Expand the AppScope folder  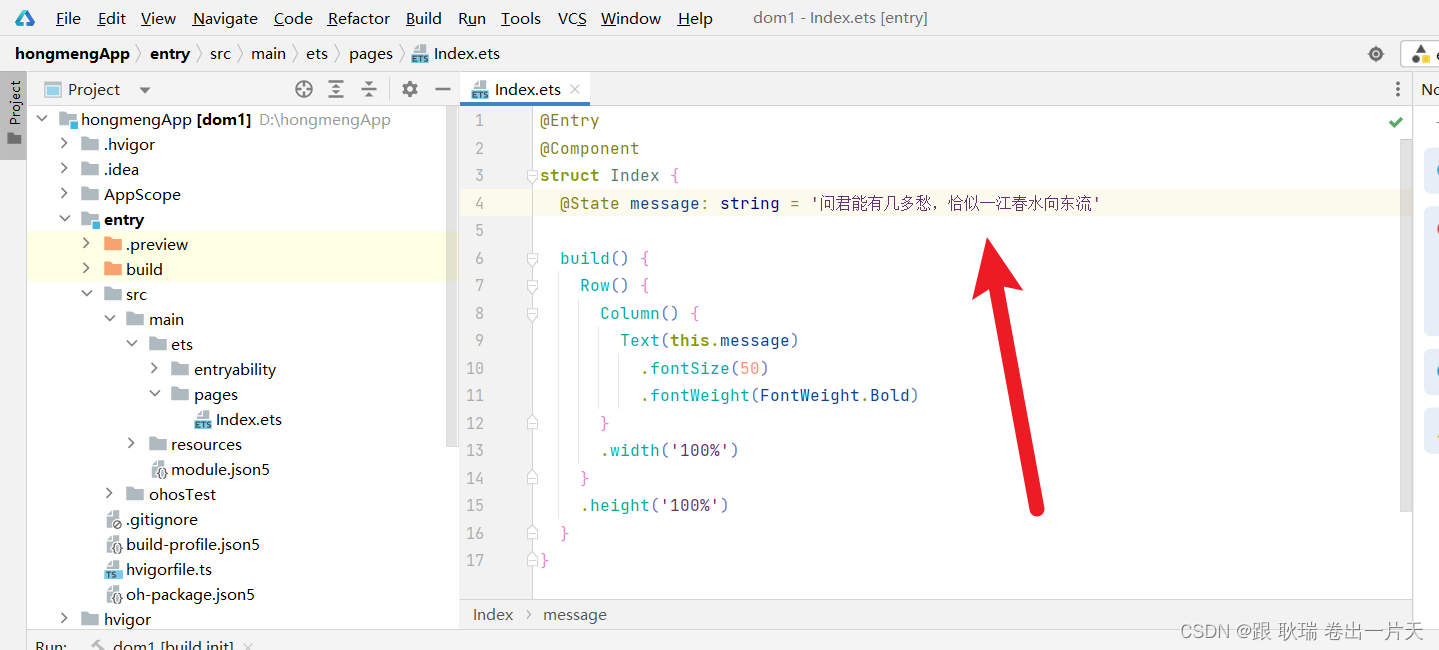pyautogui.click(x=65, y=194)
